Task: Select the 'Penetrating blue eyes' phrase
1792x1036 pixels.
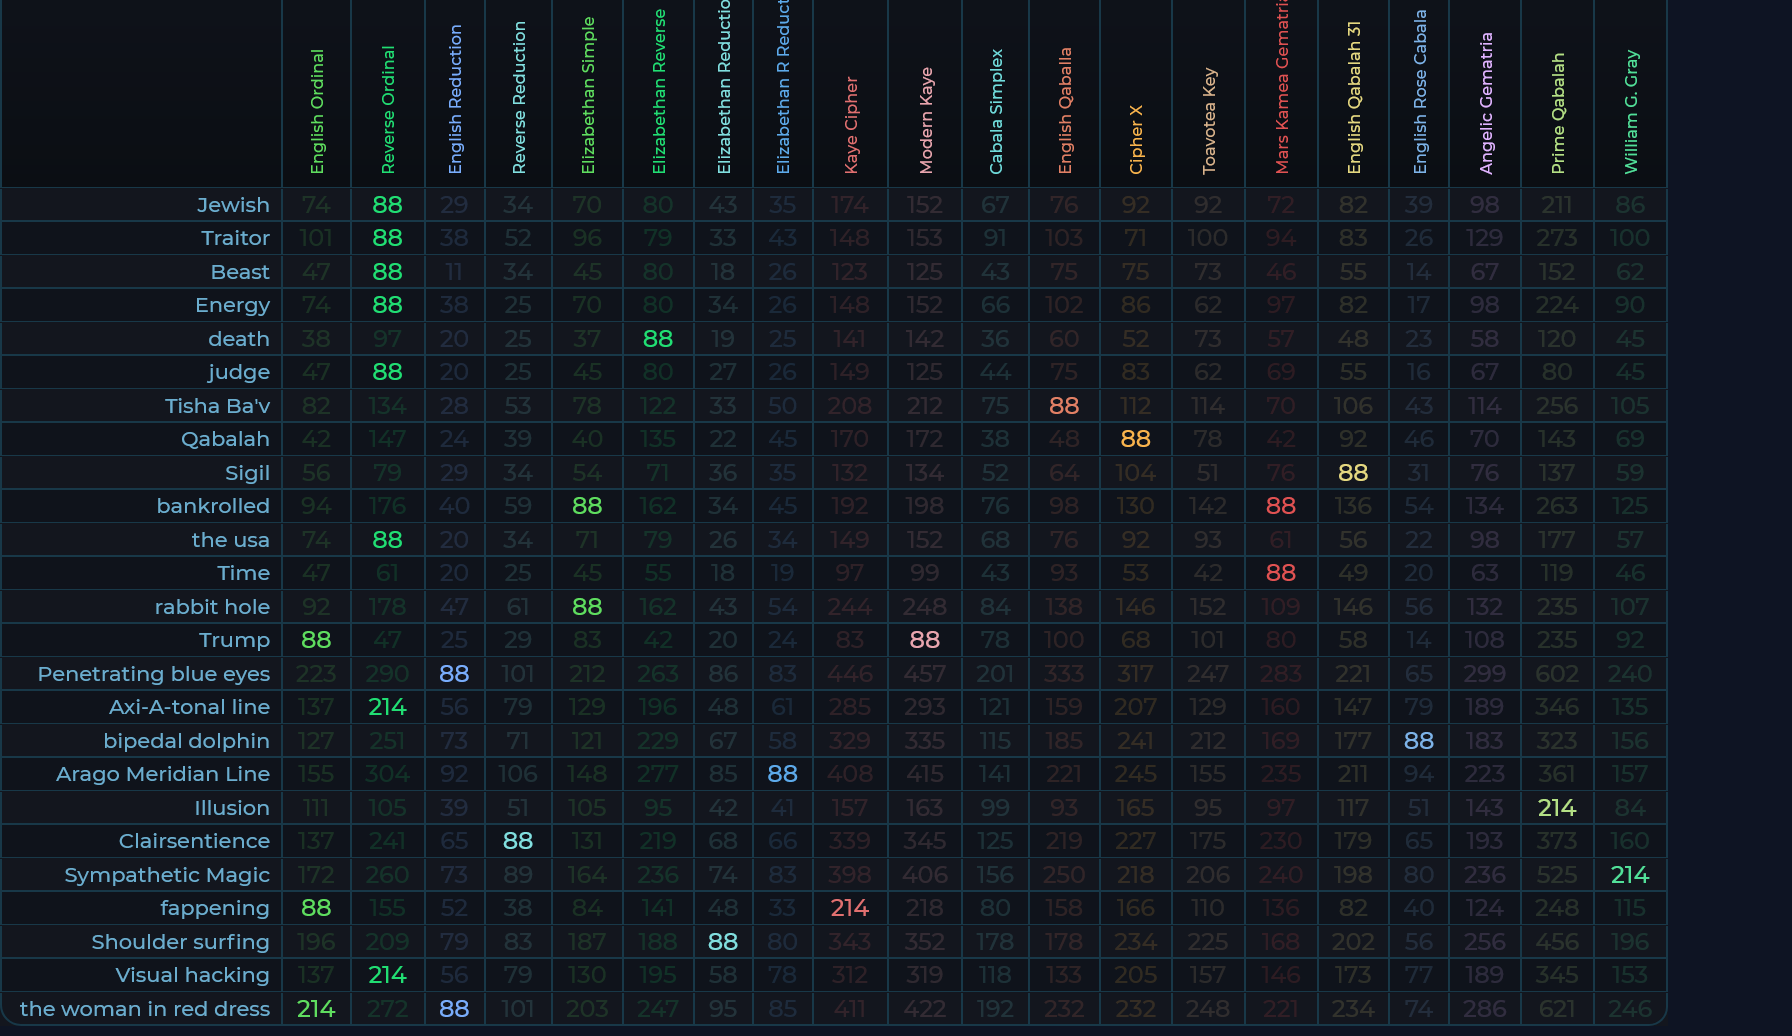Action: tap(154, 674)
